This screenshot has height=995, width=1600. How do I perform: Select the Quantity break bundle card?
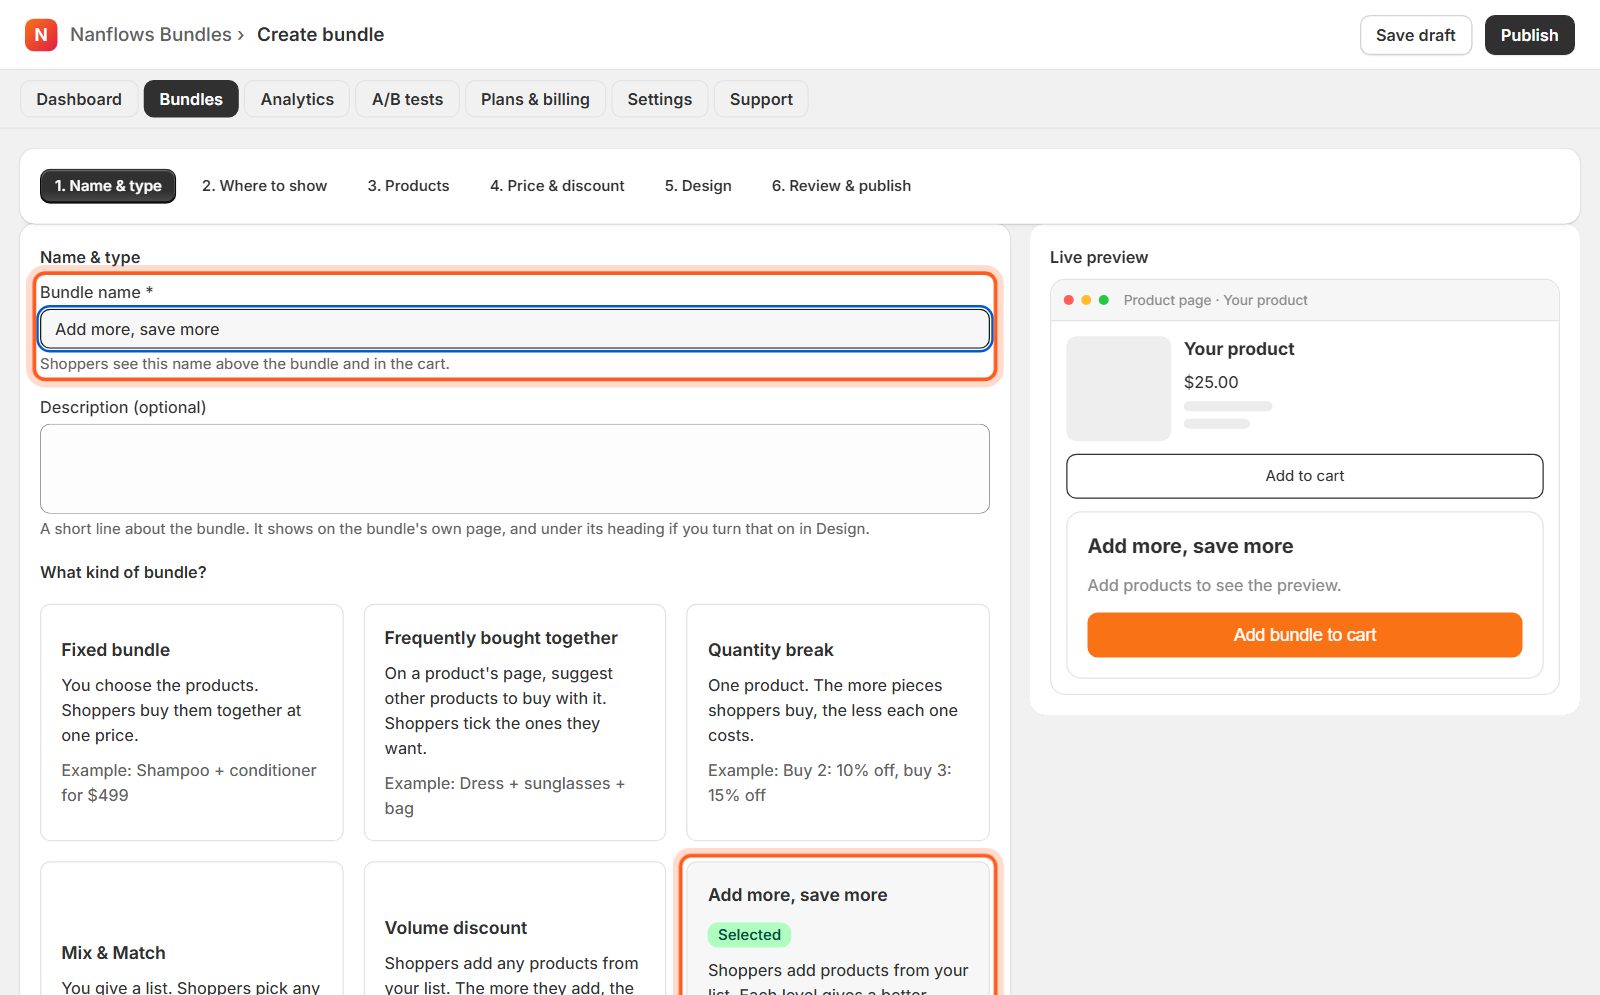pyautogui.click(x=838, y=722)
